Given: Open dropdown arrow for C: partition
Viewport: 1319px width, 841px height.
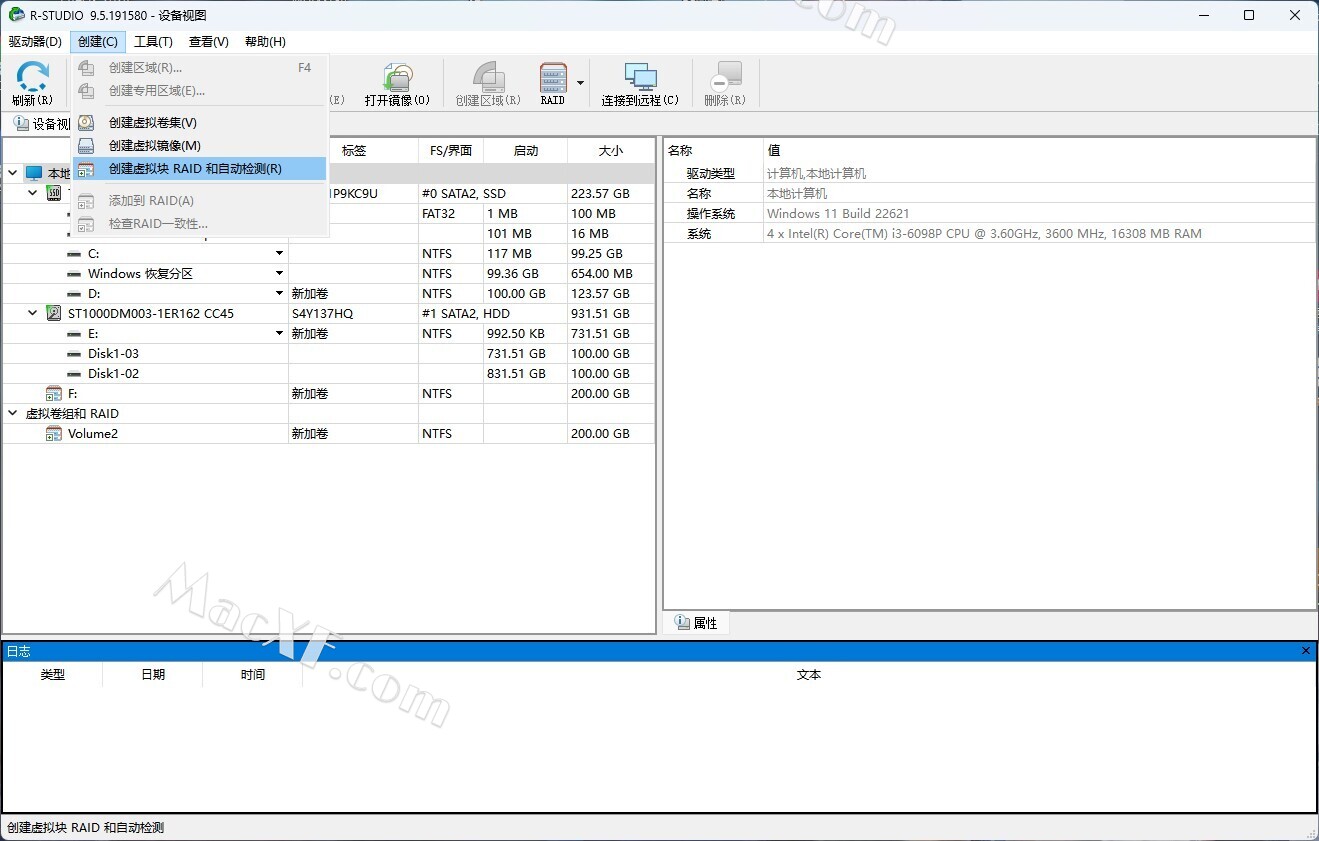Looking at the screenshot, I should [x=279, y=253].
